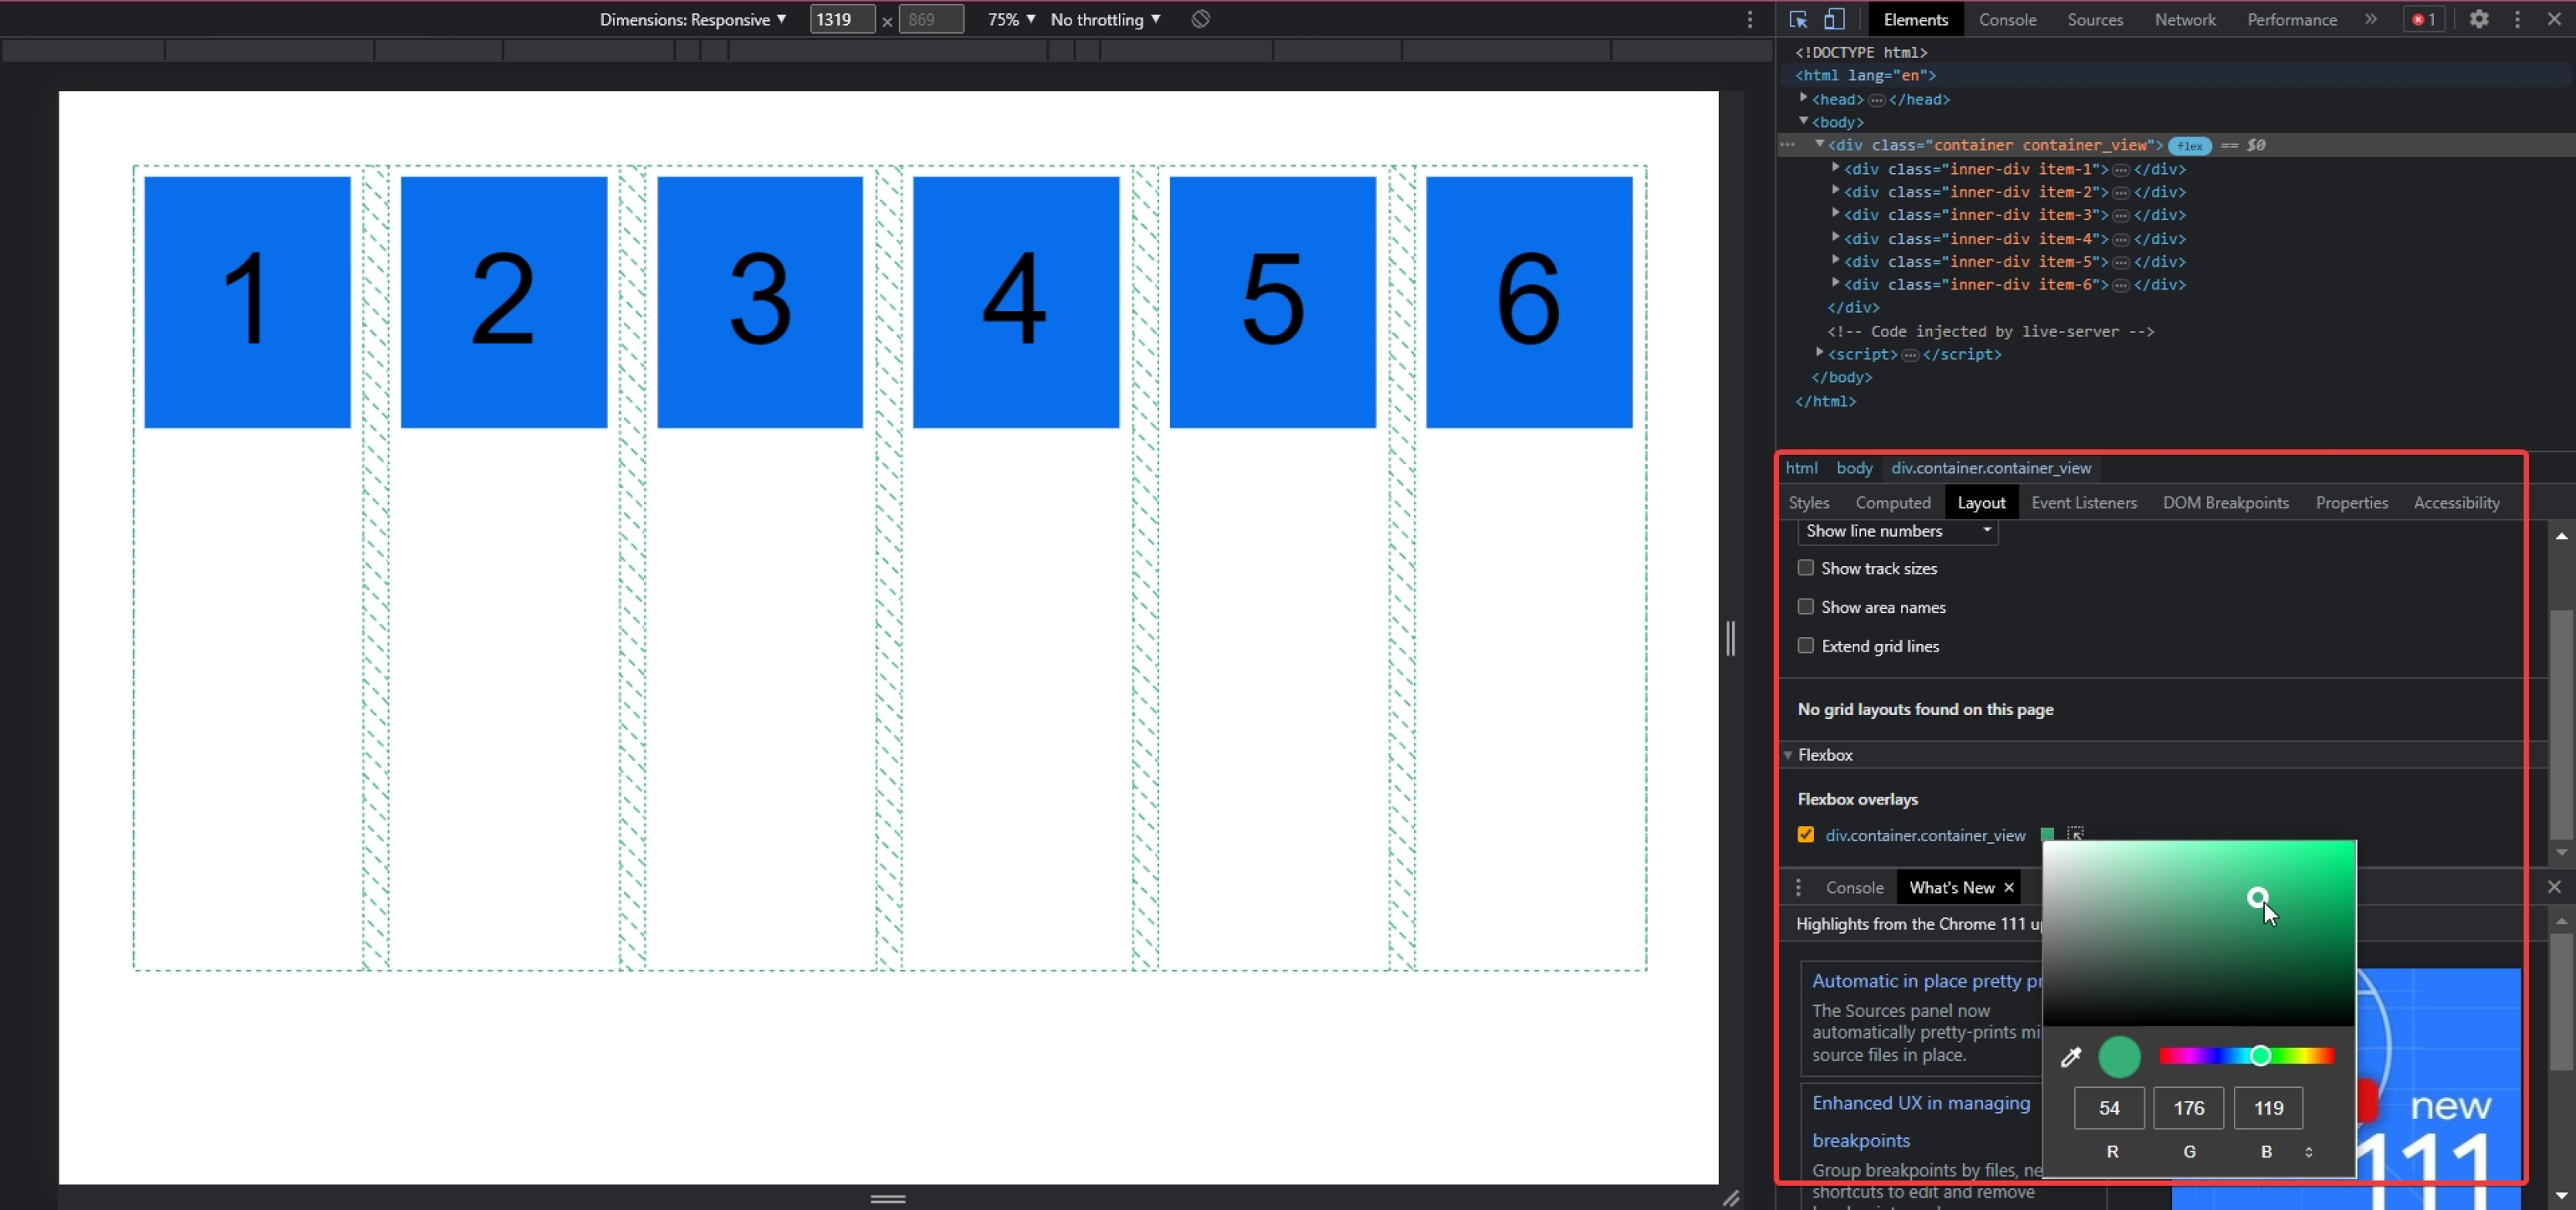The image size is (2576, 1210).
Task: Enable Extend grid lines checkbox
Action: click(1805, 646)
